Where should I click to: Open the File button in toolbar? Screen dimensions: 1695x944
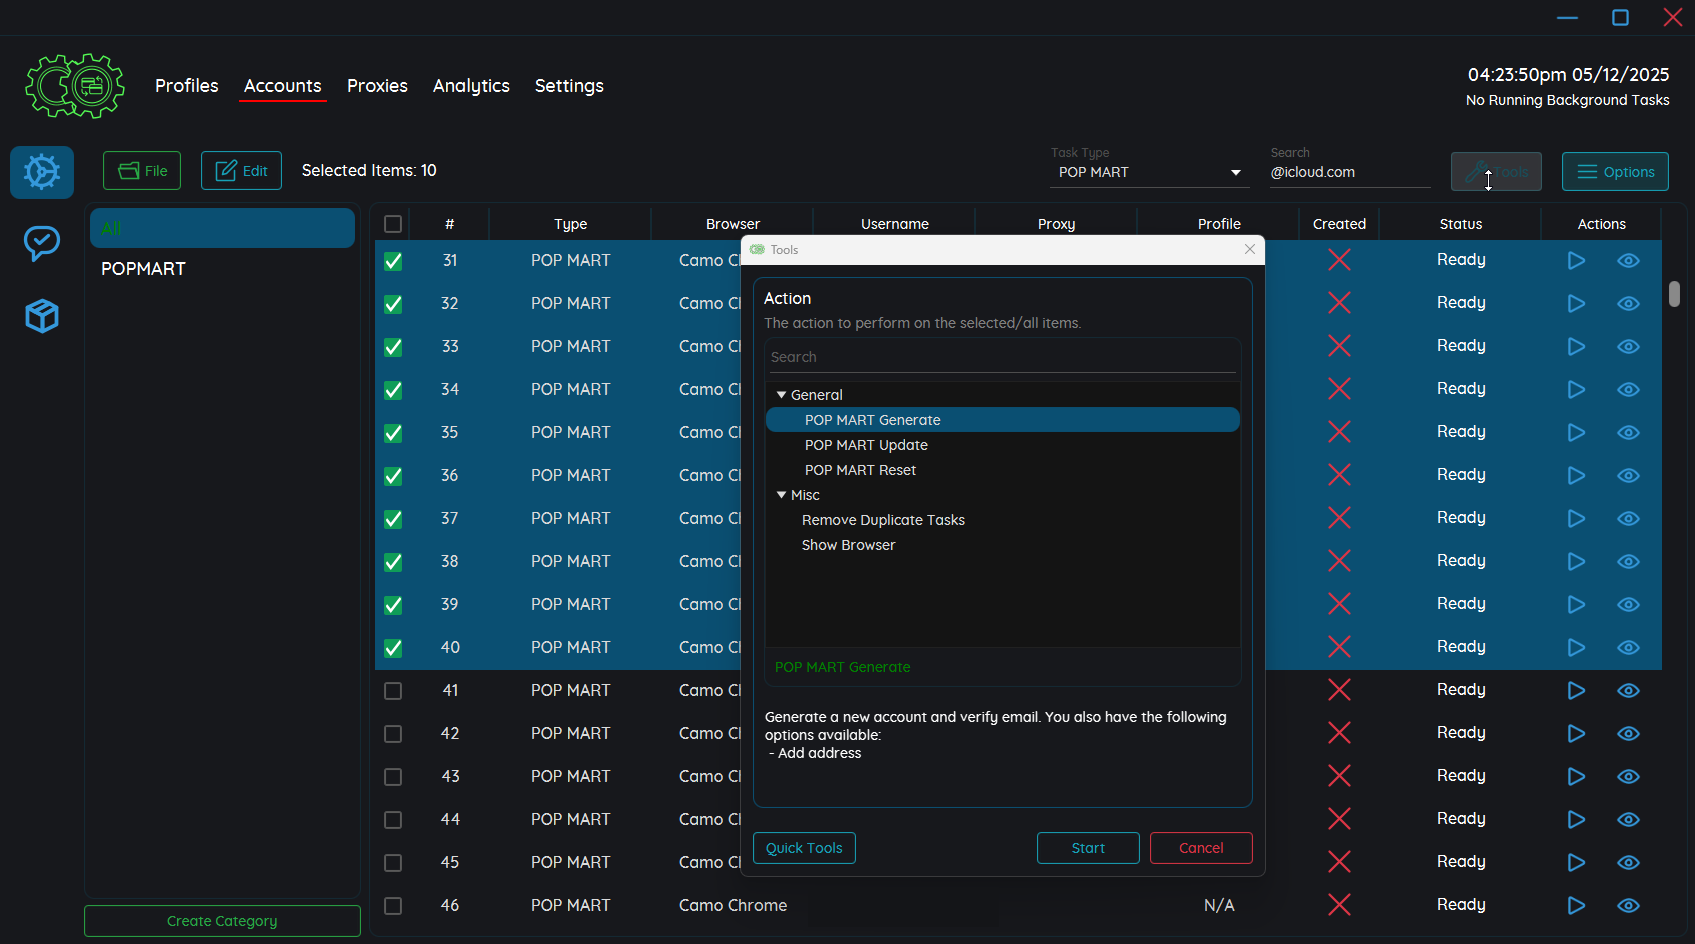[142, 171]
